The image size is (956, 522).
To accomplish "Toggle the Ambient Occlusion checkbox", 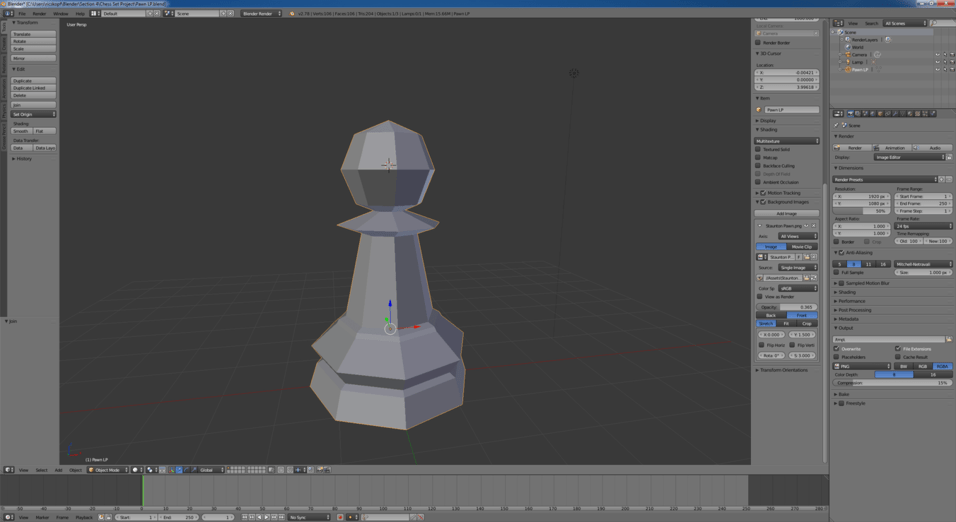I will point(759,182).
